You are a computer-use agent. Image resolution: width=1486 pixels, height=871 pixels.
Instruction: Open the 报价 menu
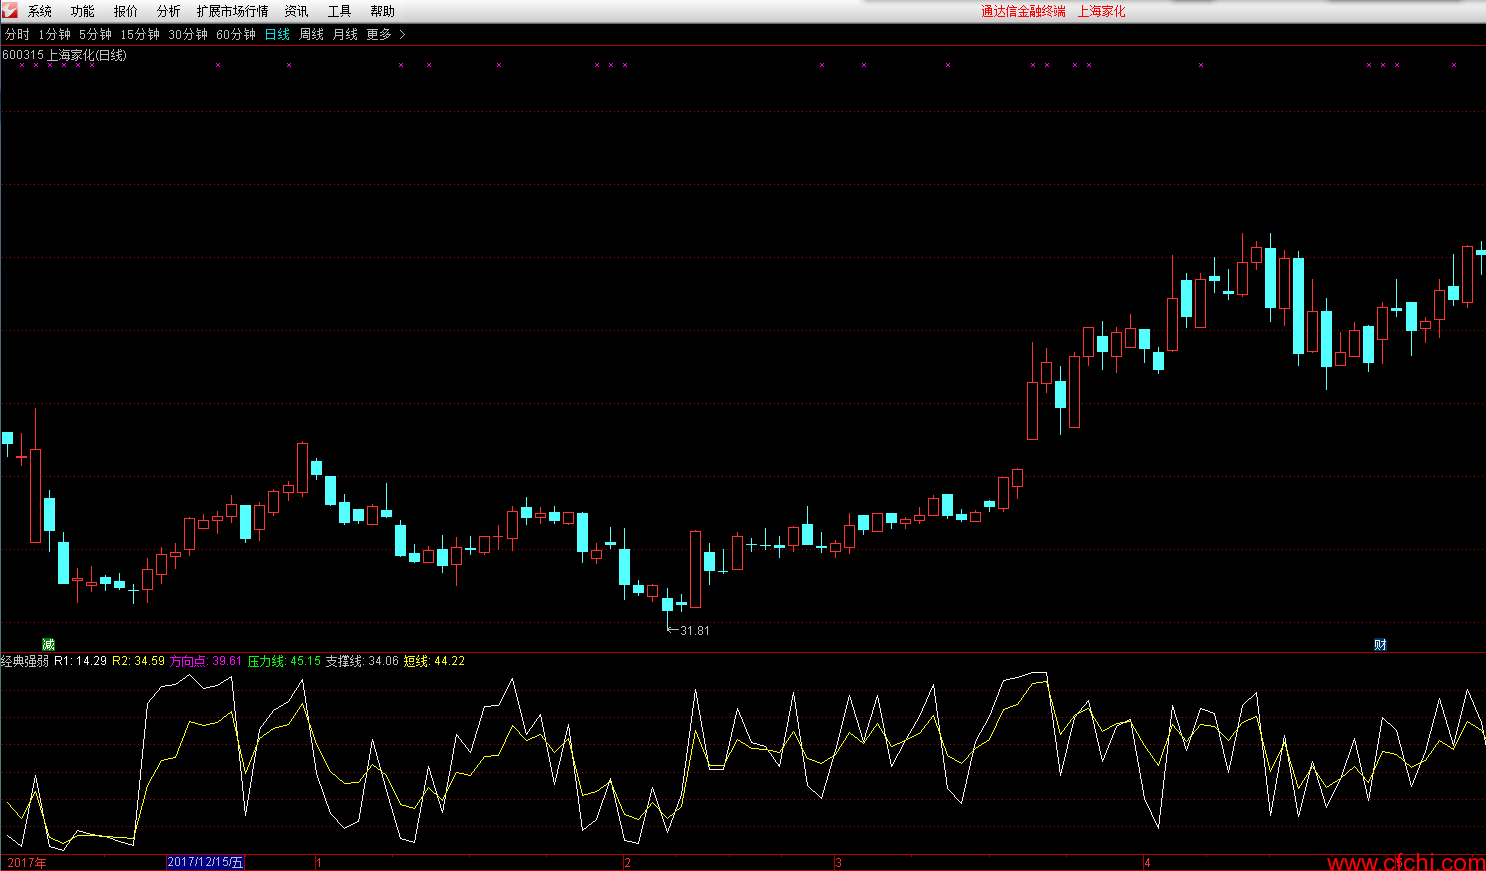[126, 11]
